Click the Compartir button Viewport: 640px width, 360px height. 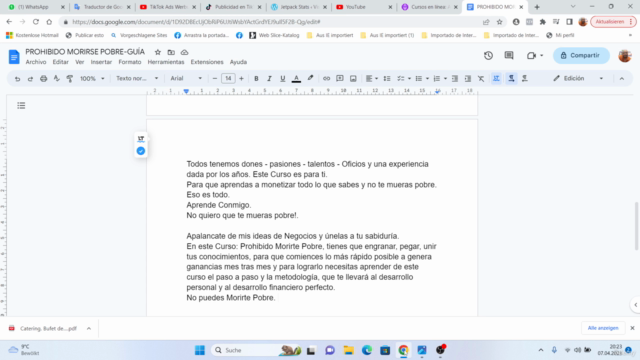pos(581,56)
